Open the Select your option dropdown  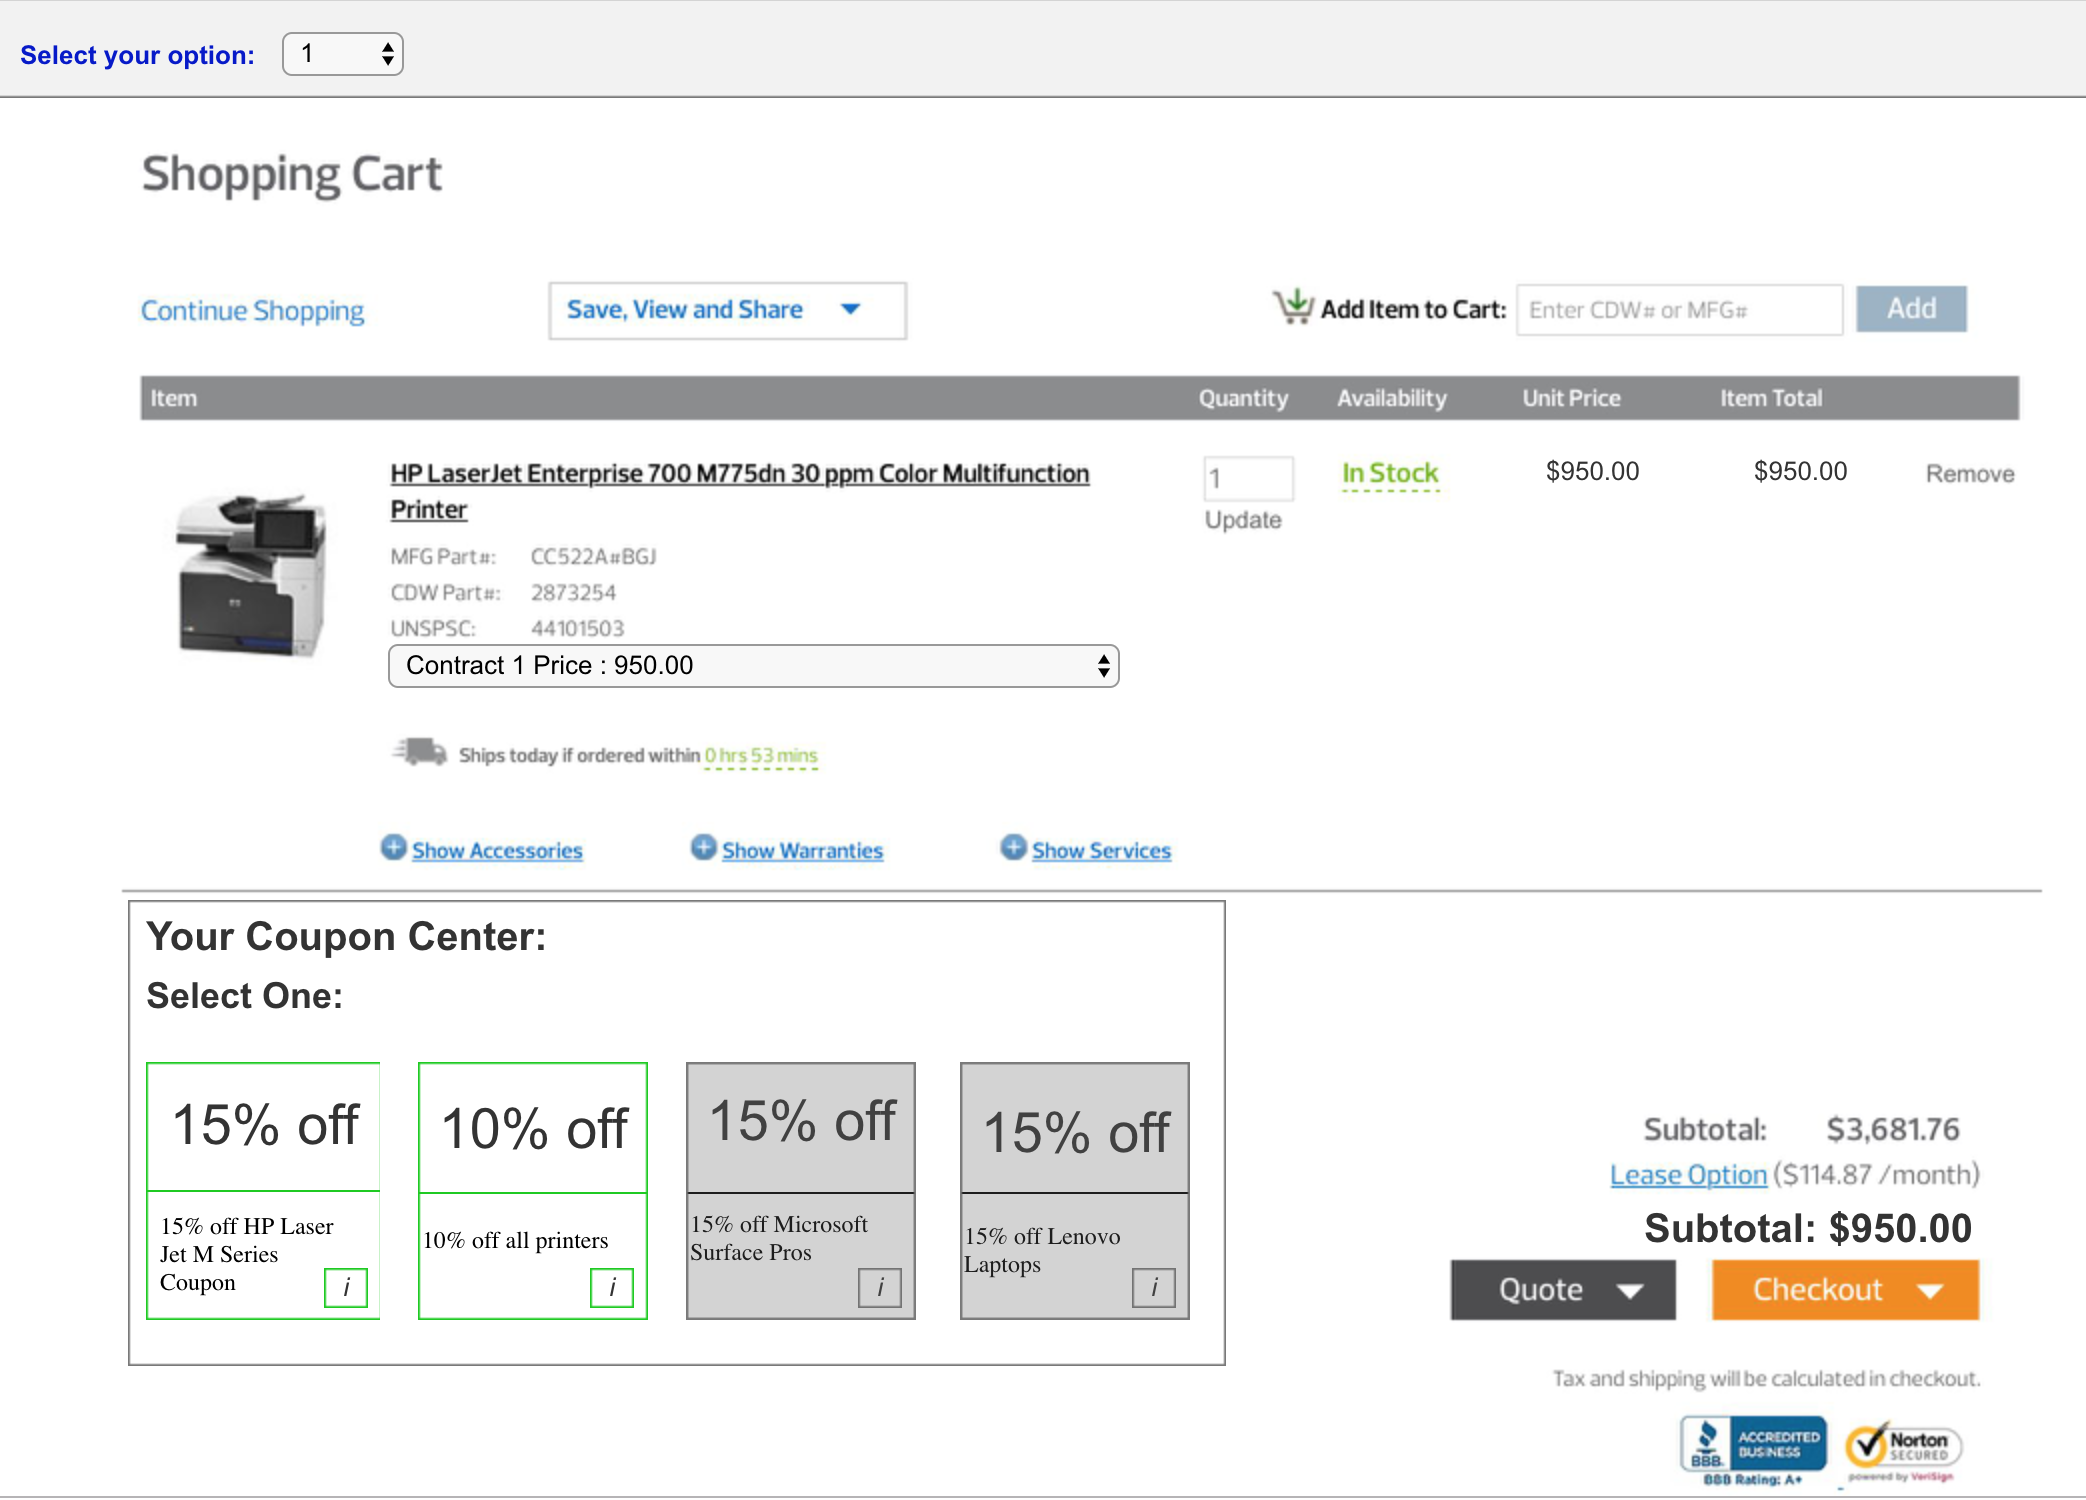343,54
